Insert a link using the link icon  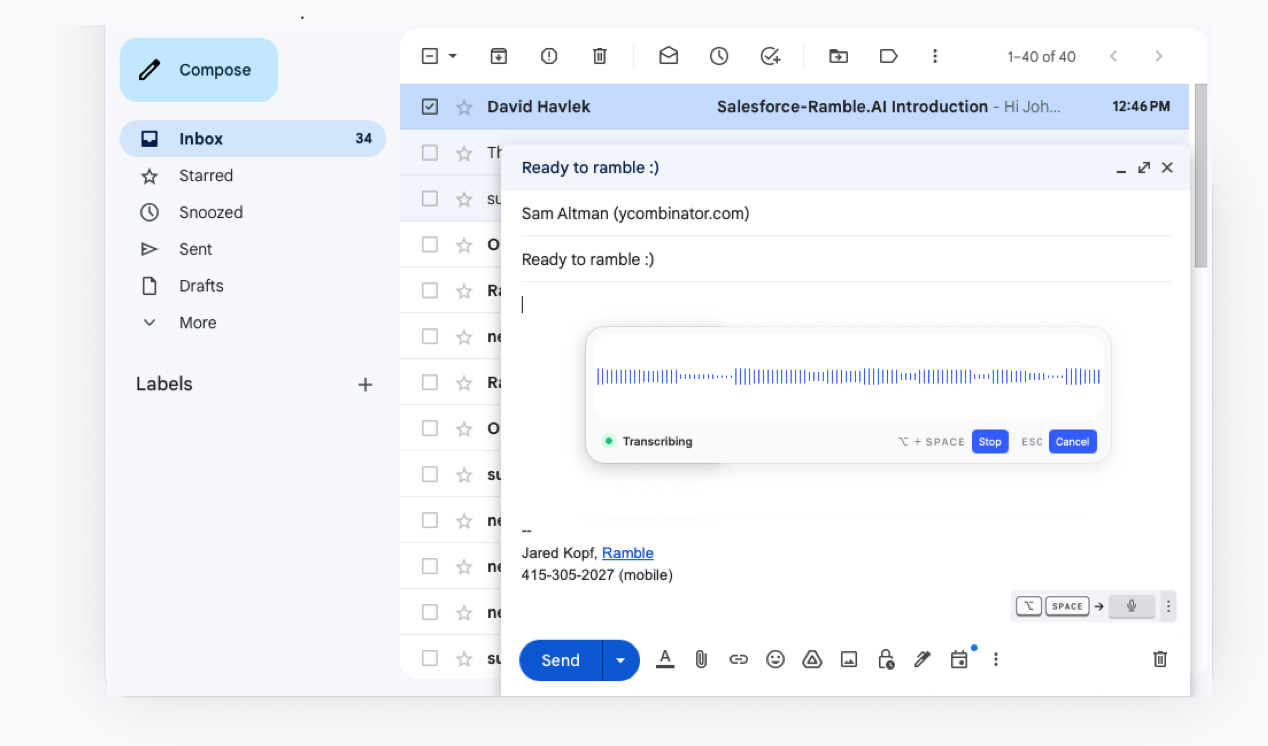pos(738,659)
